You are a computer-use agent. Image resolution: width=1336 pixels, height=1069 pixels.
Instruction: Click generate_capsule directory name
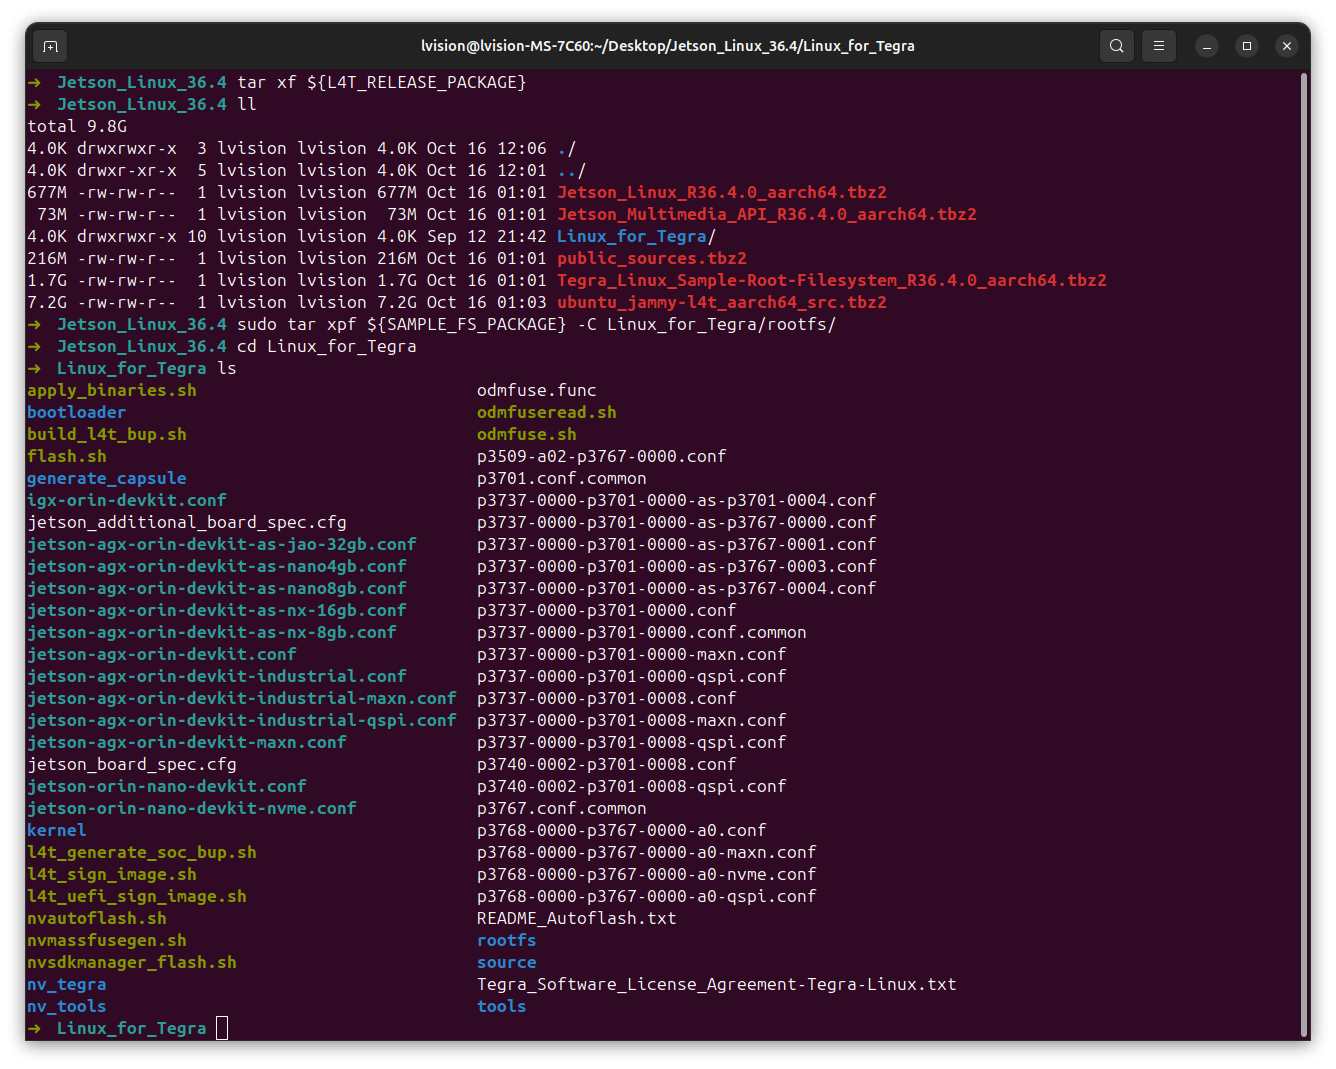(107, 478)
